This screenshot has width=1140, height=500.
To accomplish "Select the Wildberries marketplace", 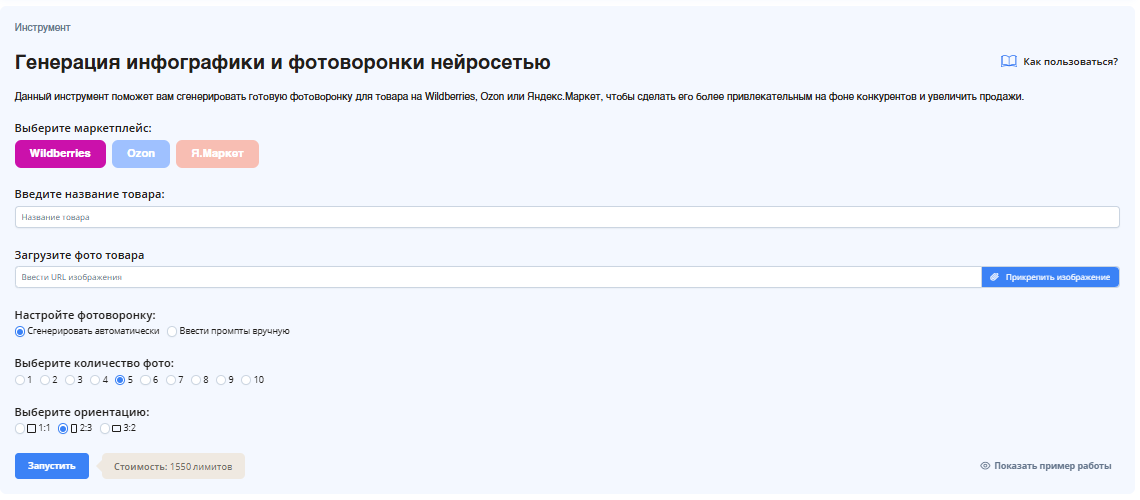I will tap(60, 154).
